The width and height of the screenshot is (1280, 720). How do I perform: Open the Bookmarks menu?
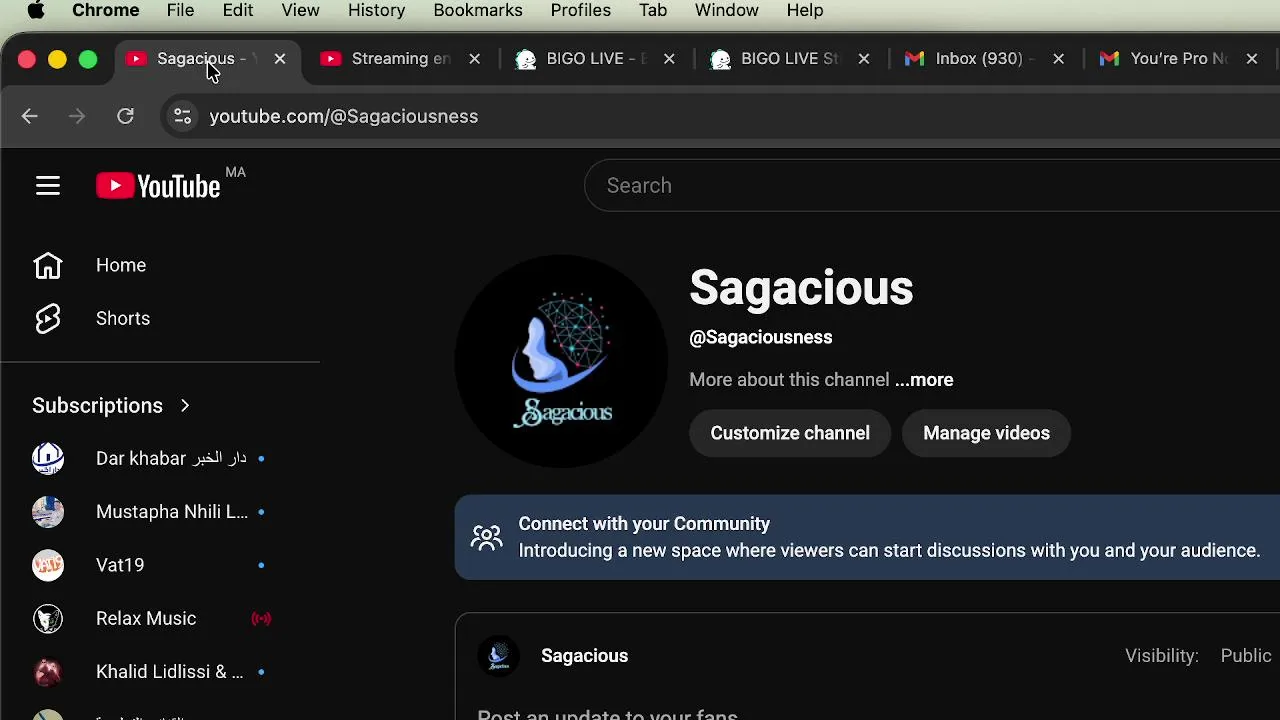(478, 11)
